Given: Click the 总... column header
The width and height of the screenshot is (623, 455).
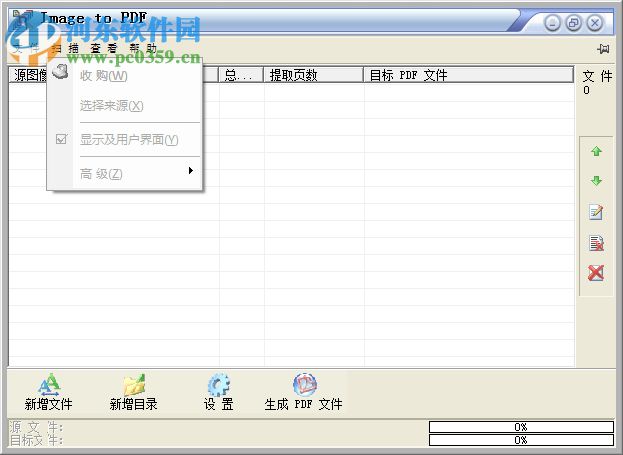Looking at the screenshot, I should pyautogui.click(x=241, y=75).
